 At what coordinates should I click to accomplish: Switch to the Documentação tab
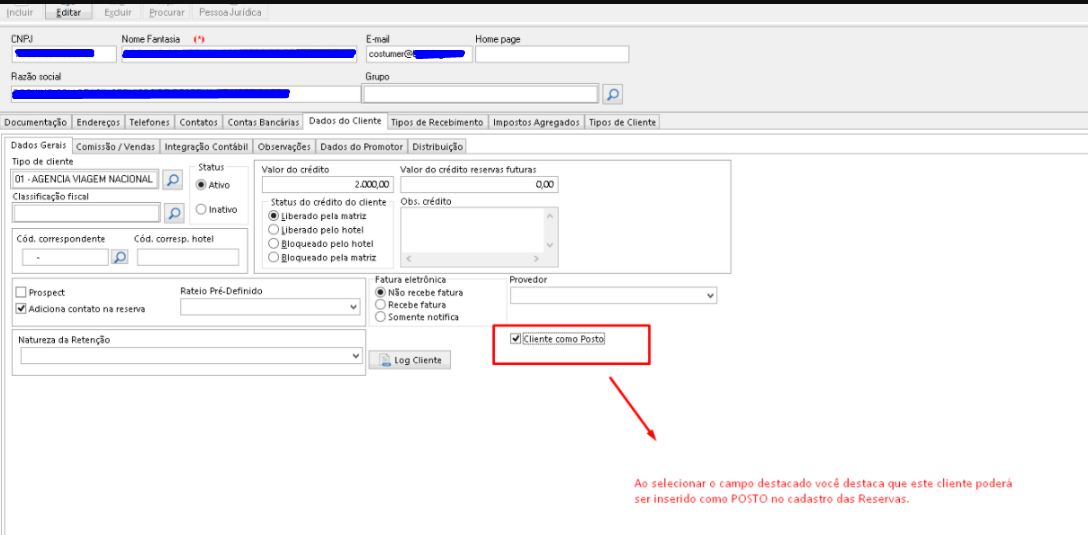pyautogui.click(x=35, y=122)
